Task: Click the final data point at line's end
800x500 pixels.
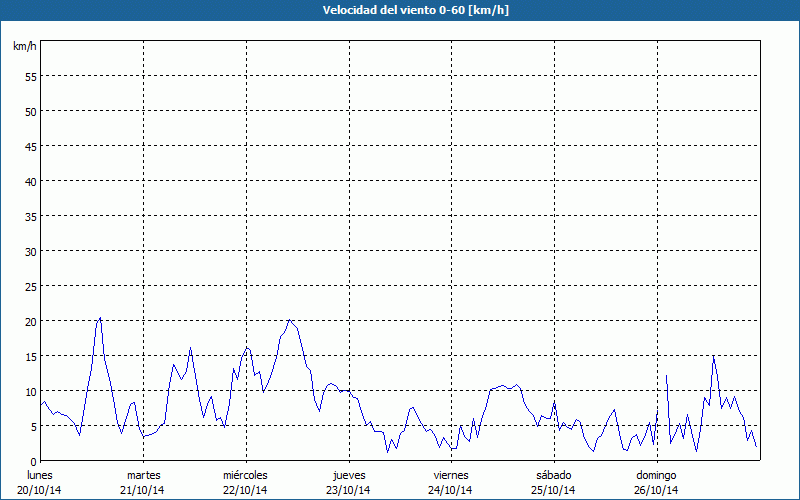Action: coord(756,447)
